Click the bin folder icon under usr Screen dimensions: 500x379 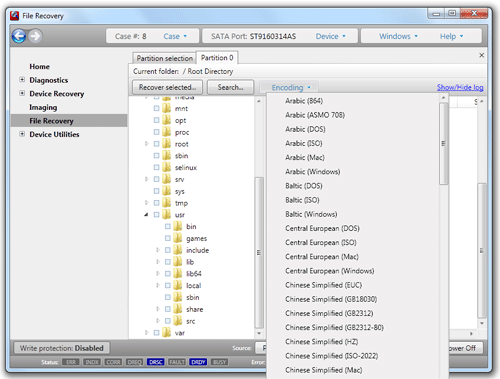[178, 226]
